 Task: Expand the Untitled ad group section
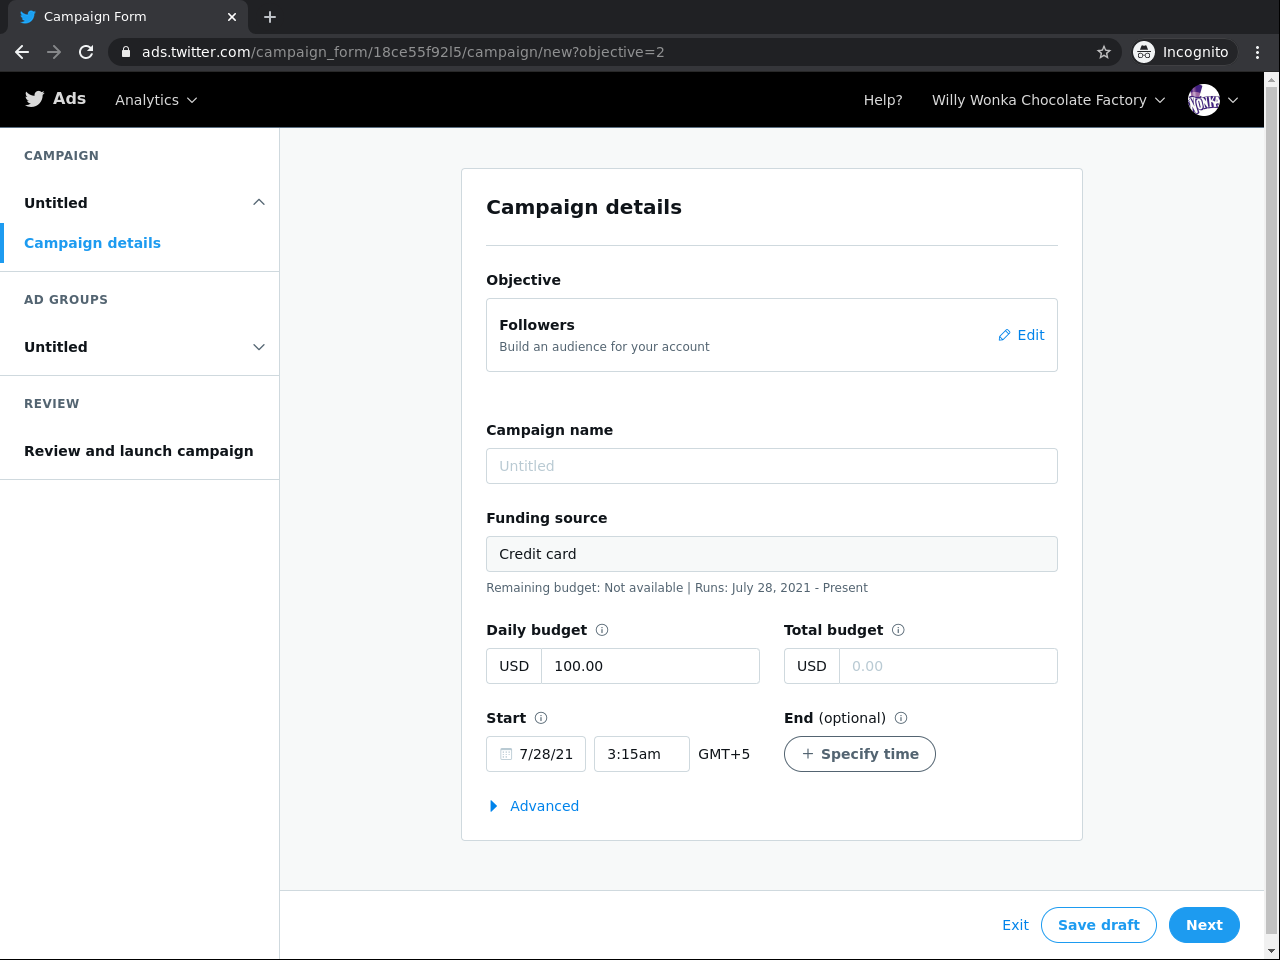click(x=259, y=347)
